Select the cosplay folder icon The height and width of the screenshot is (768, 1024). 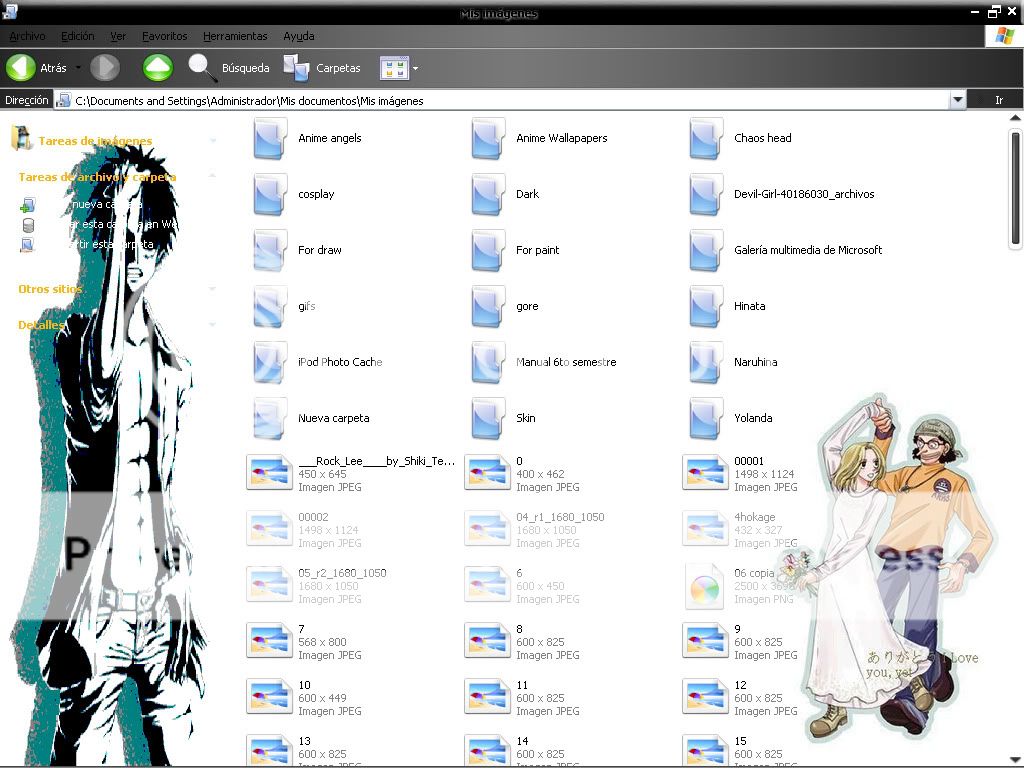tap(269, 195)
